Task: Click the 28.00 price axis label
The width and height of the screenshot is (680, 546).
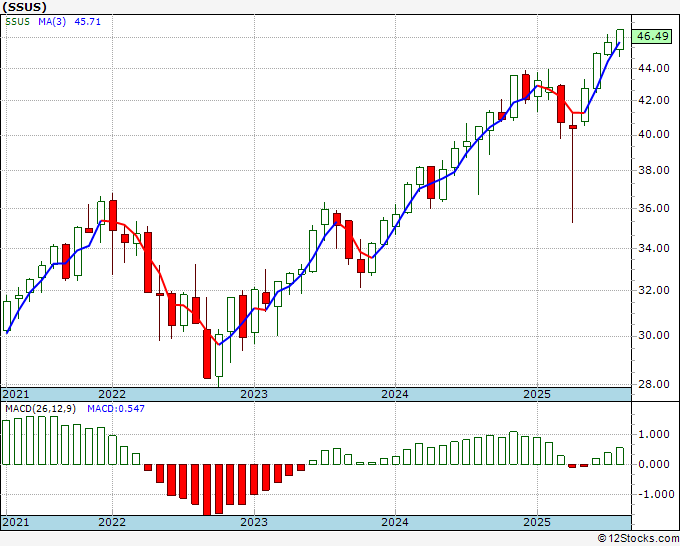Action: [654, 384]
